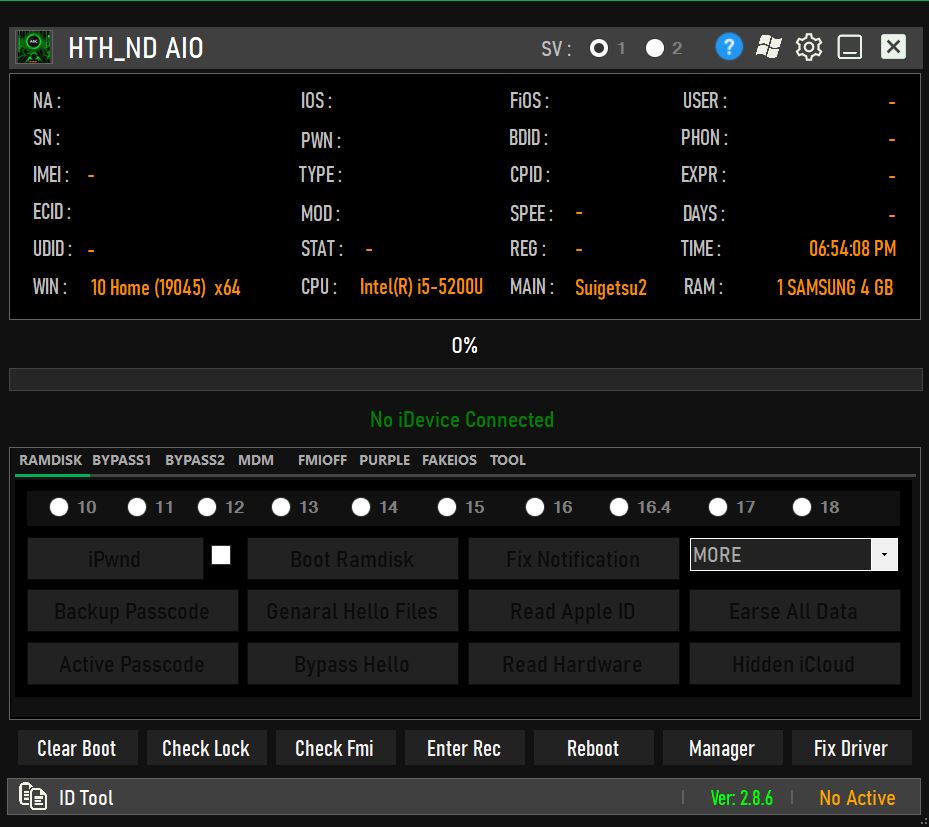
Task: Click the Windows flag icon in title bar
Action: click(768, 47)
